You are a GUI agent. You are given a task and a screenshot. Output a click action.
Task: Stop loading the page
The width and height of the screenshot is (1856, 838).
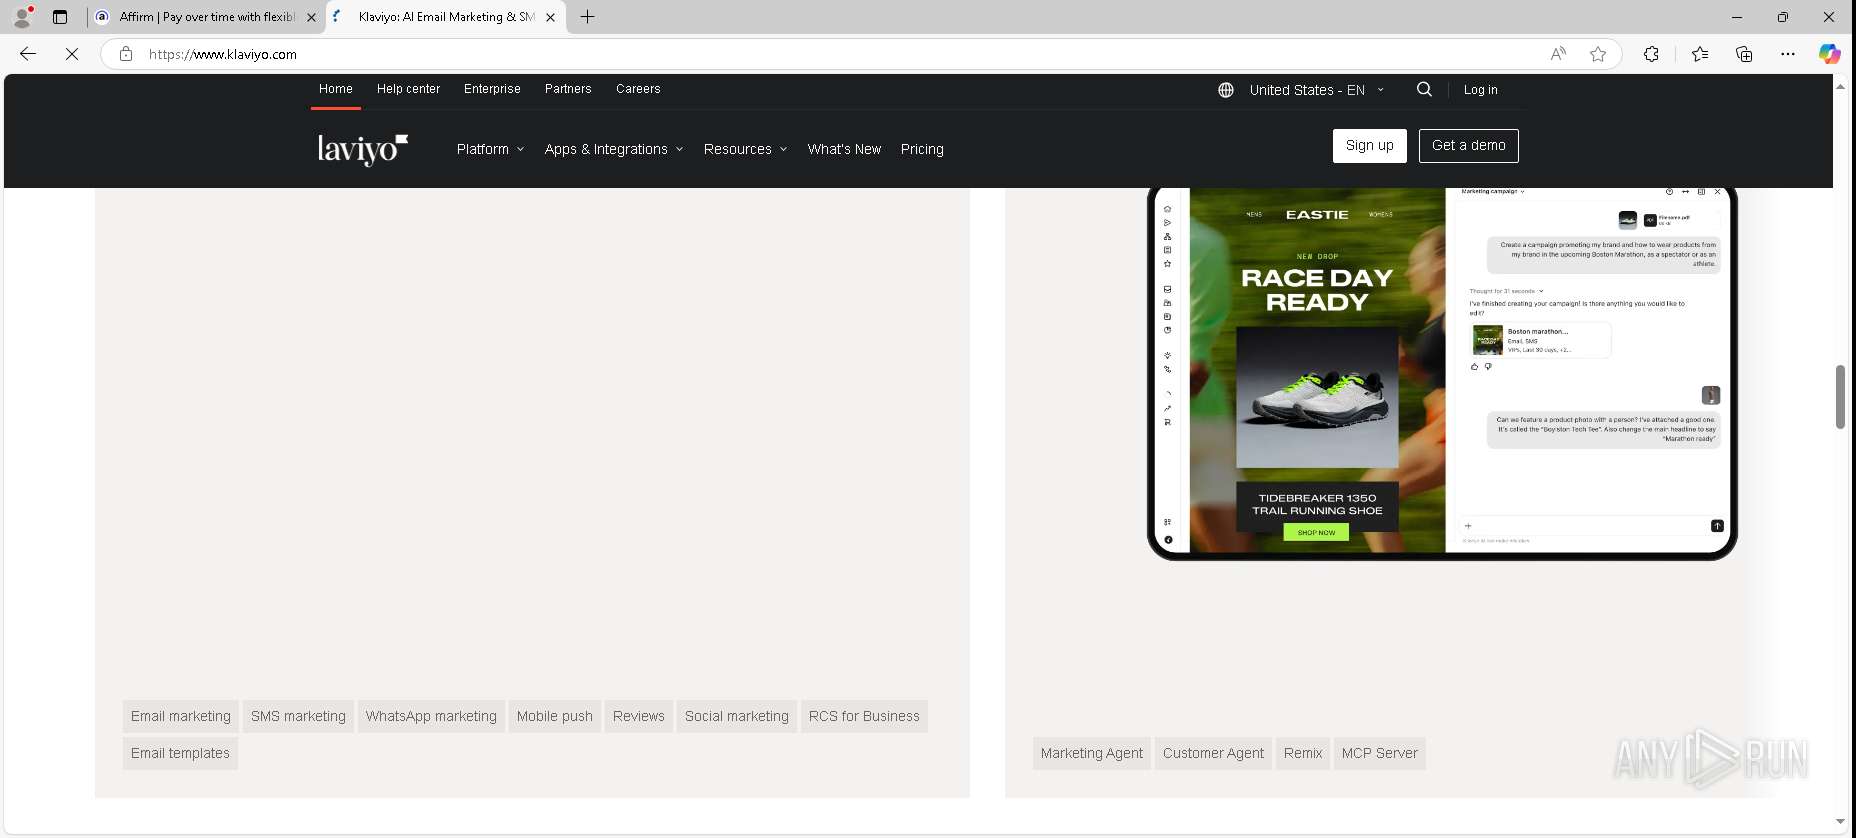pos(72,54)
